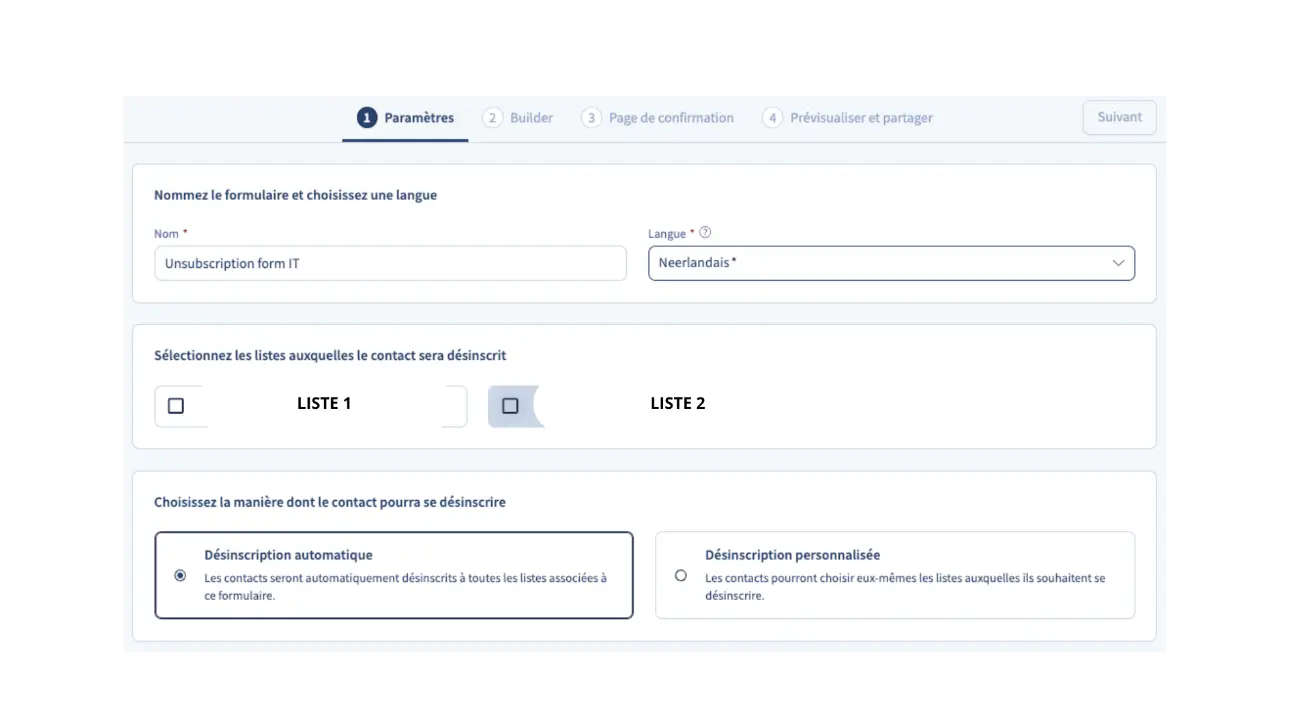Viewport: 1290px width, 725px height.
Task: Click the help icon next to Langue
Action: (x=705, y=233)
